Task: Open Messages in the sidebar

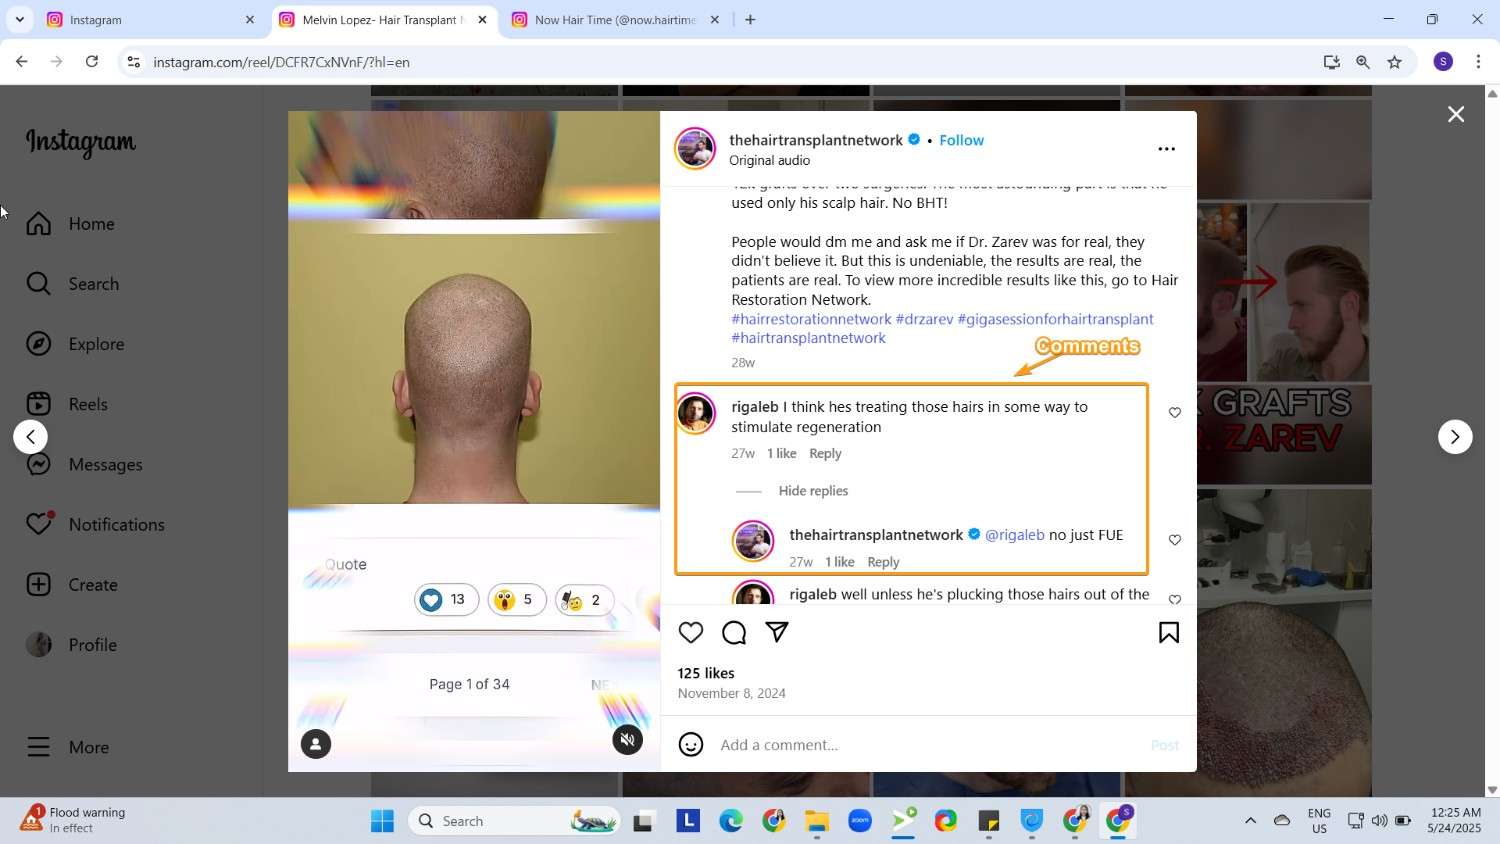Action: click(x=104, y=464)
